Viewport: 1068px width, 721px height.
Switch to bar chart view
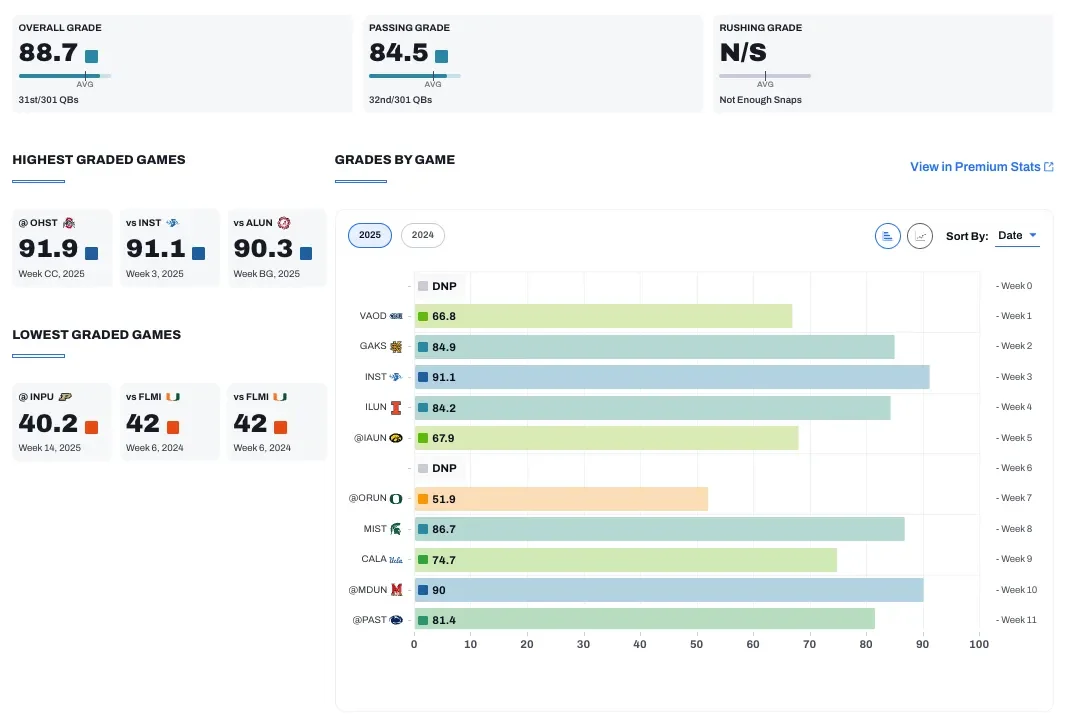pos(887,236)
